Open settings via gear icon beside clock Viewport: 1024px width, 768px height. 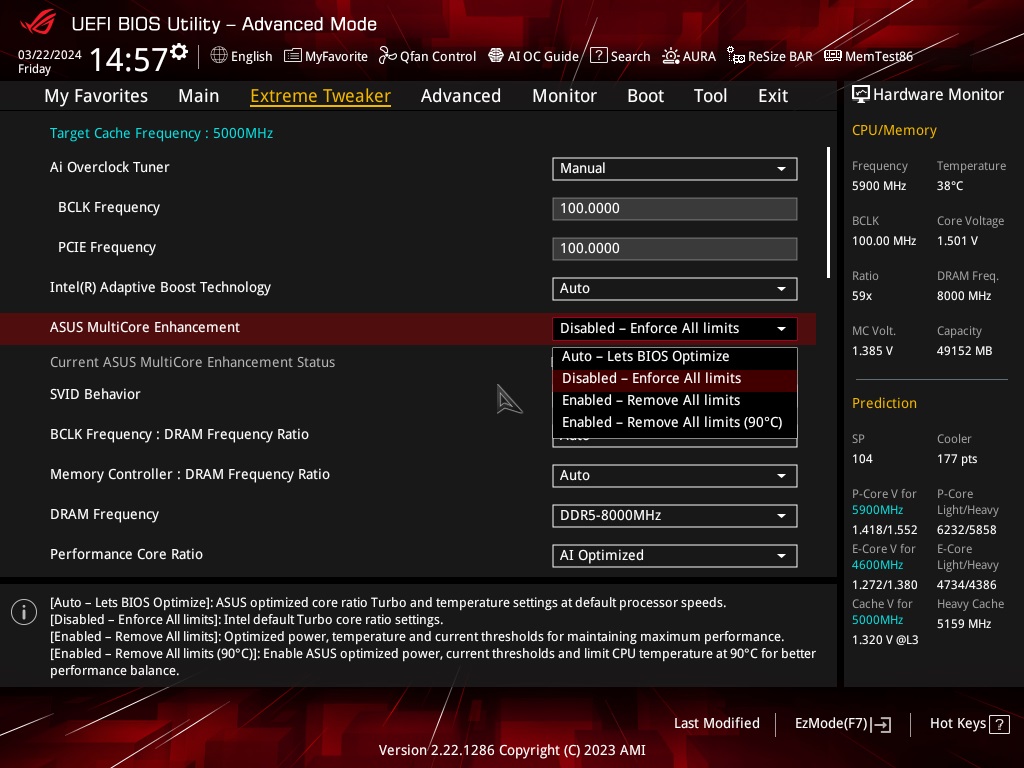point(179,52)
